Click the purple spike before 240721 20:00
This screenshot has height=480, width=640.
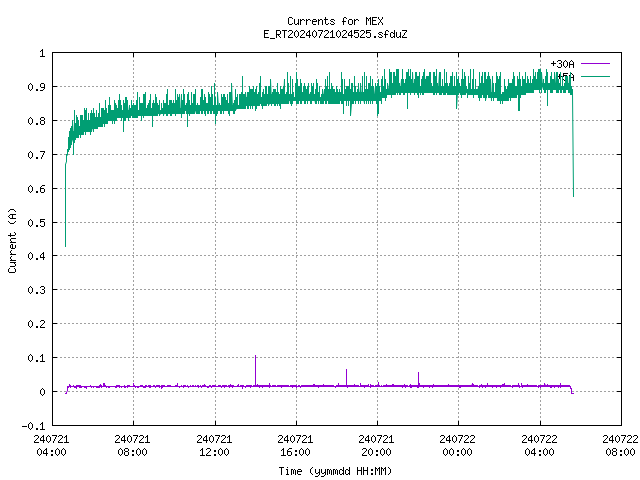click(347, 377)
